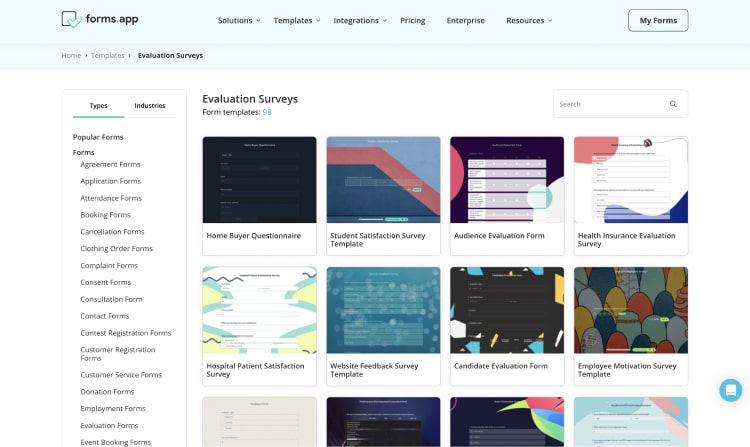Expand the Resources dropdown menu

click(x=529, y=20)
